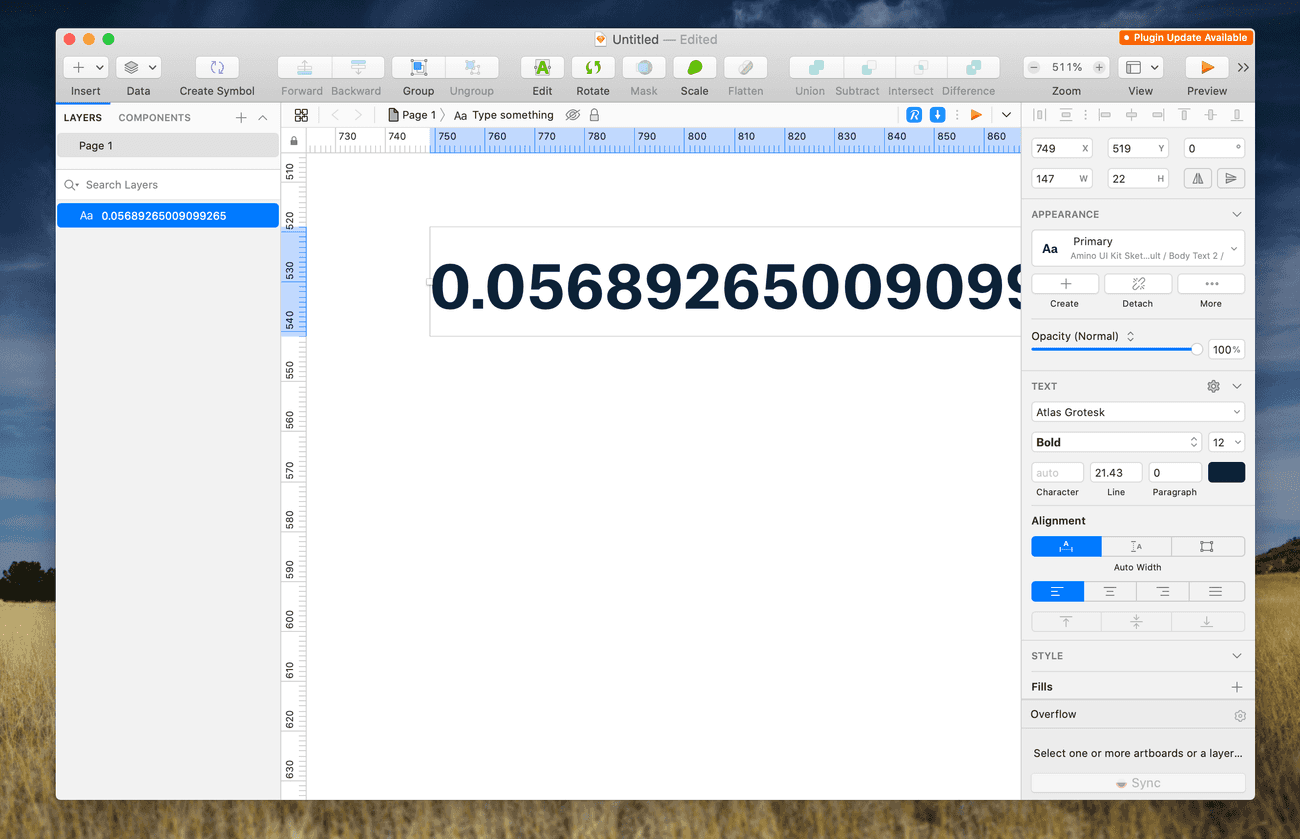Select the Rotate tool in toolbar
Screen dimensions: 1300x839
tap(593, 68)
